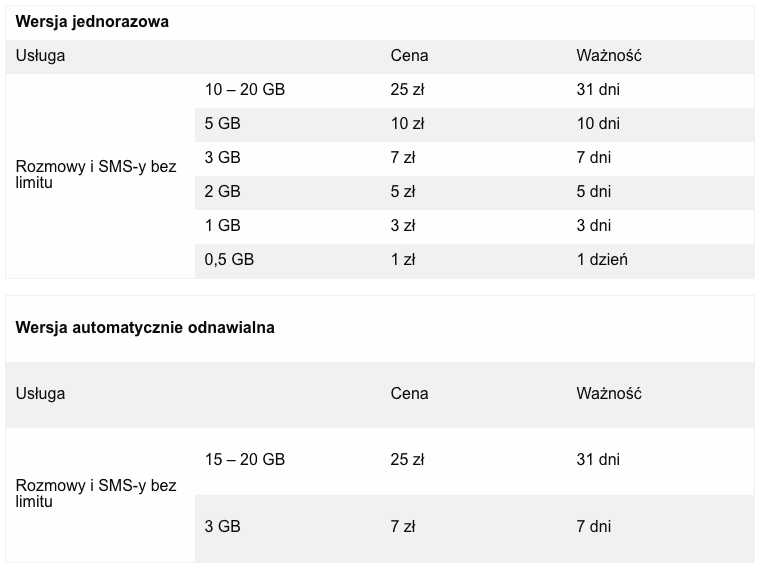
Task: Click "Ważność" header in the odnawialna table
Action: click(608, 394)
